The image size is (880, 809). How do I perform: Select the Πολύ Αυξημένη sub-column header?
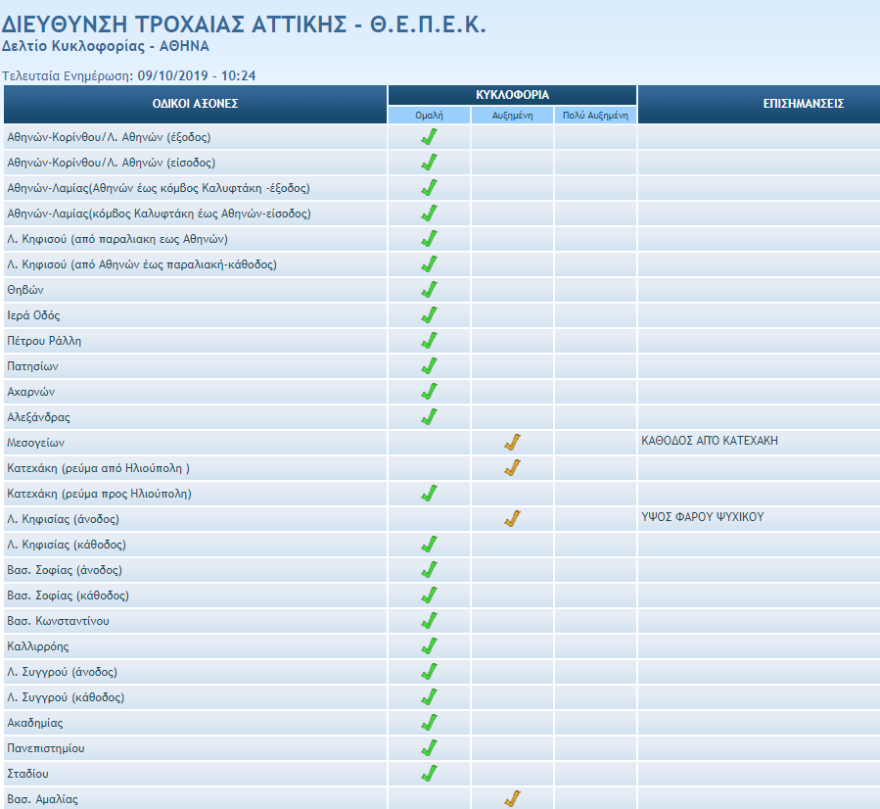[x=595, y=115]
